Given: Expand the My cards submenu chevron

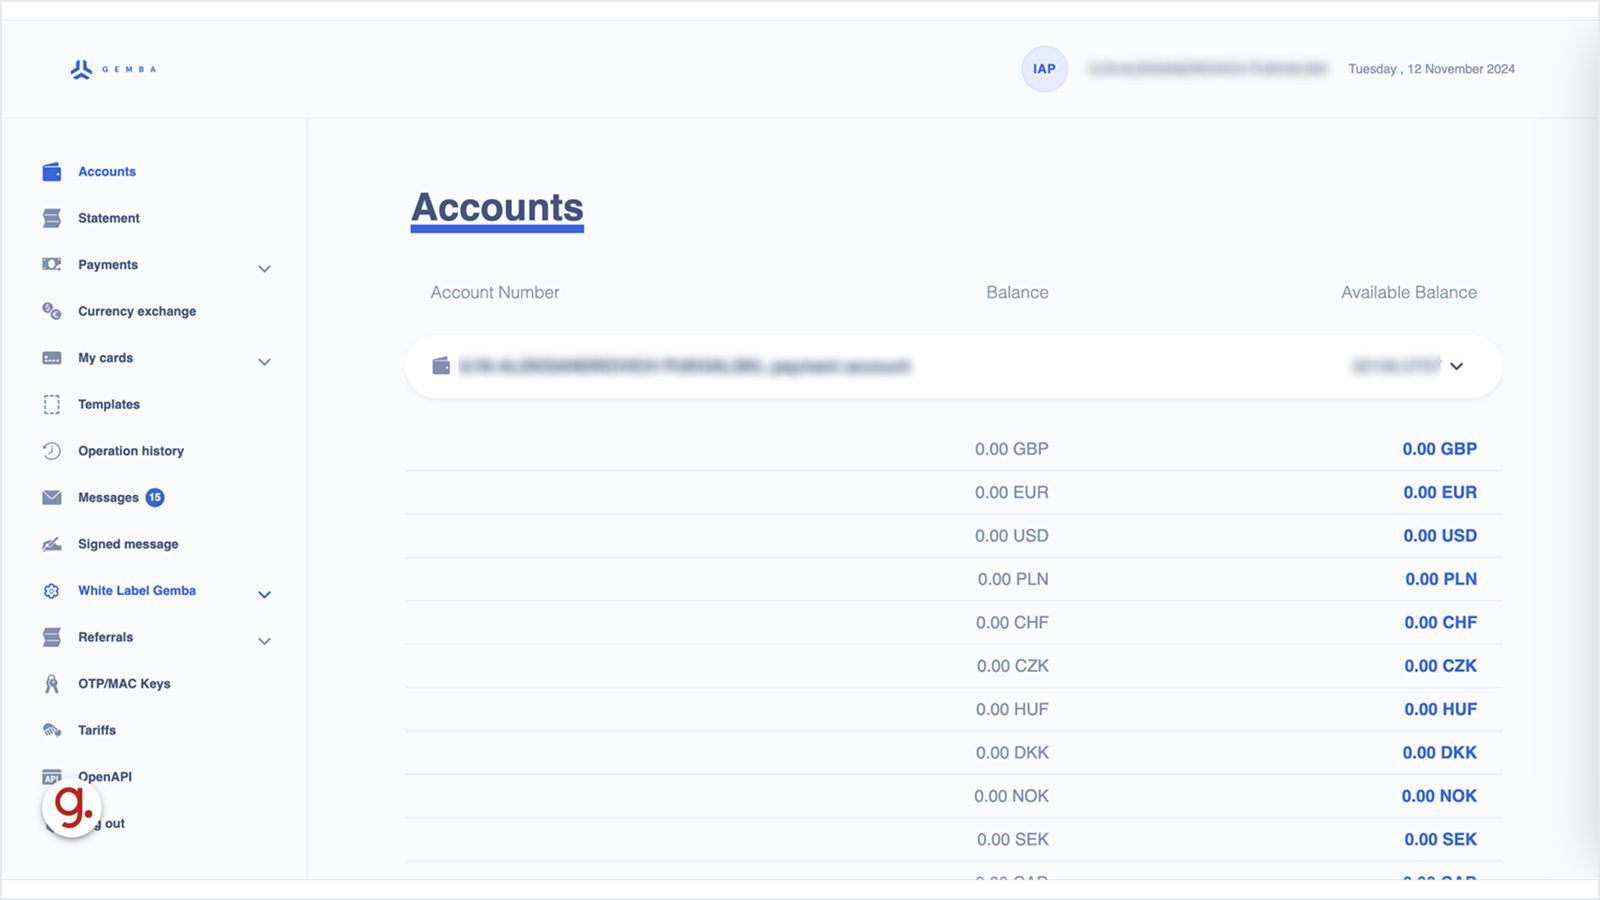Looking at the screenshot, I should point(264,361).
